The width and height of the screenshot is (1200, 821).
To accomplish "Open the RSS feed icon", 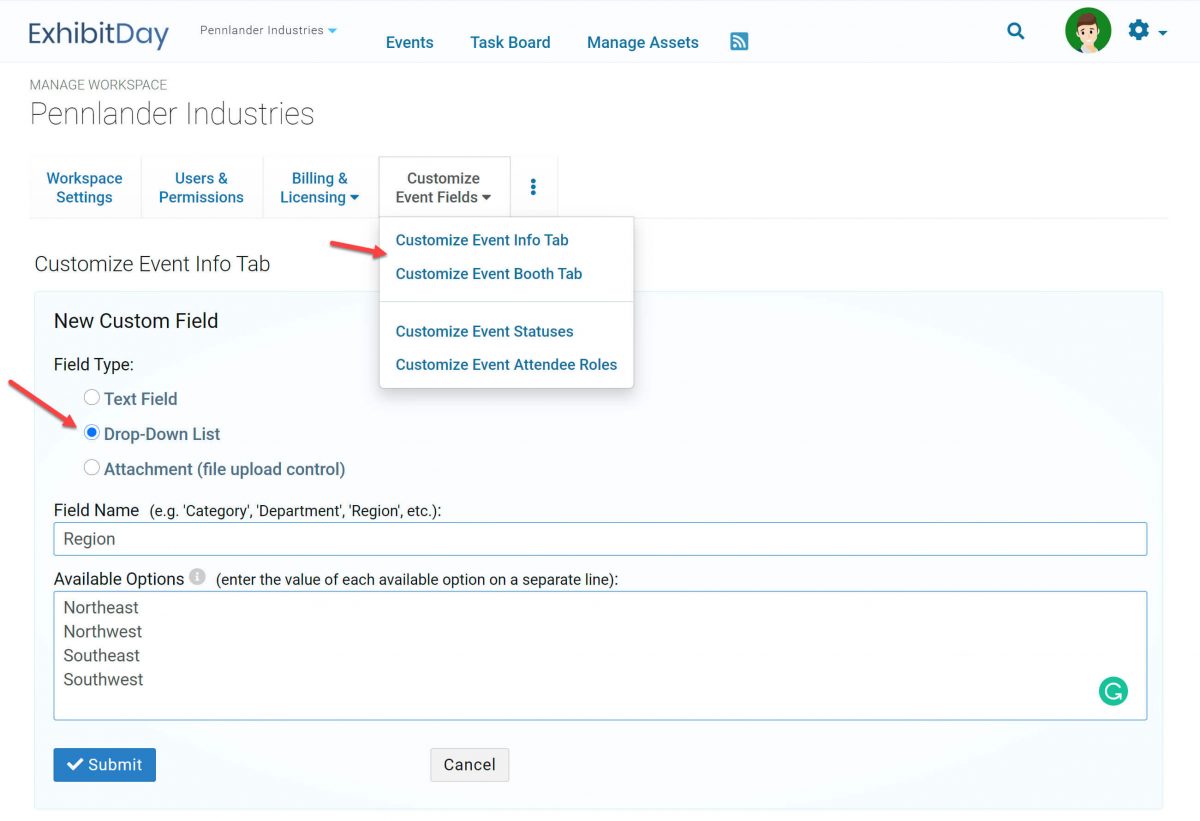I will (x=739, y=42).
